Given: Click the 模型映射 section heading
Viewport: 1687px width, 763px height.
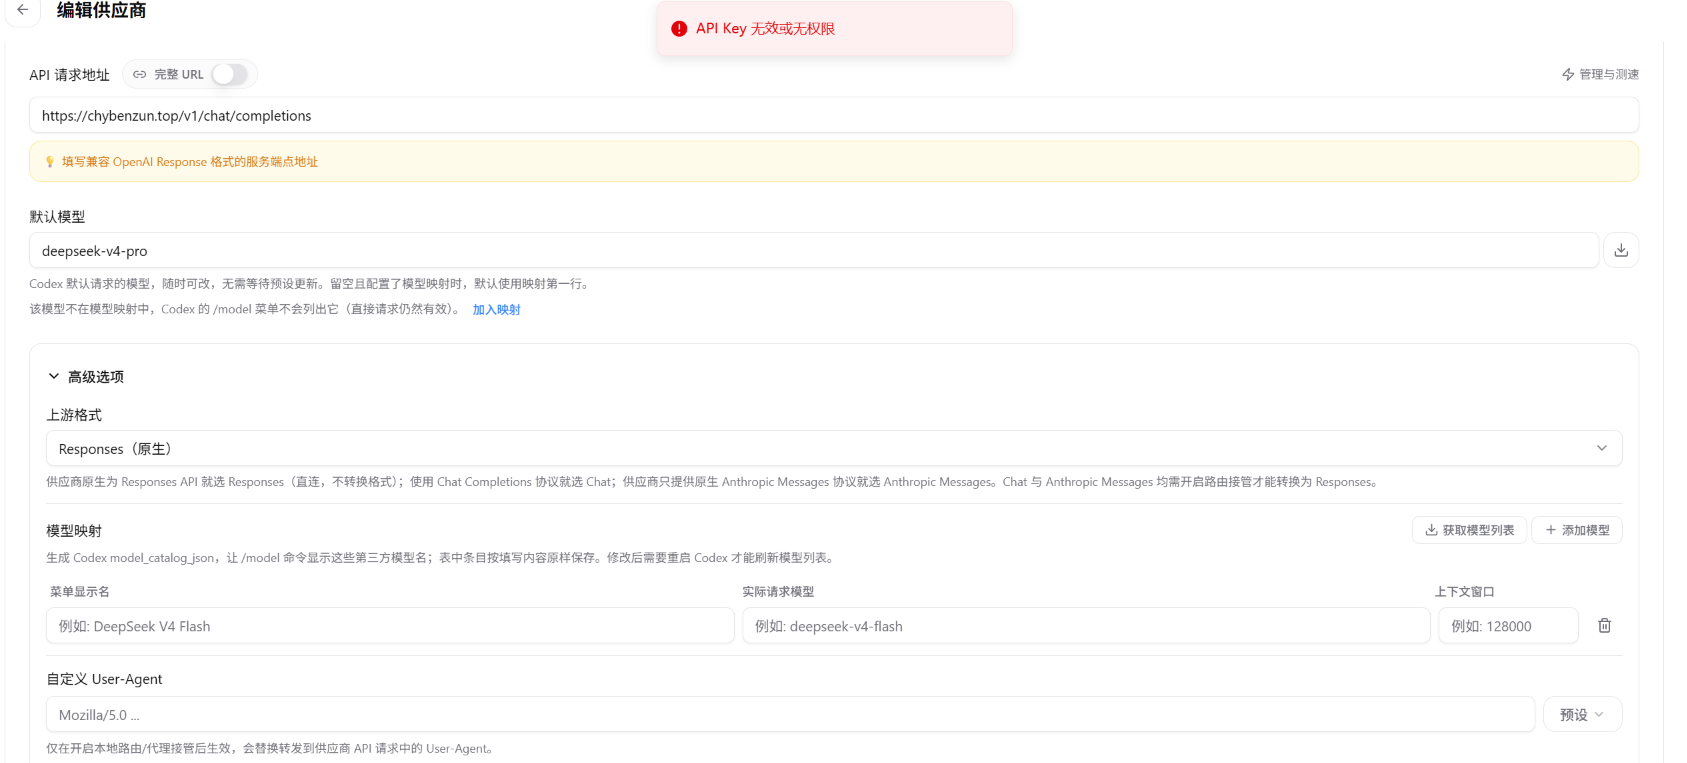Looking at the screenshot, I should tap(74, 531).
